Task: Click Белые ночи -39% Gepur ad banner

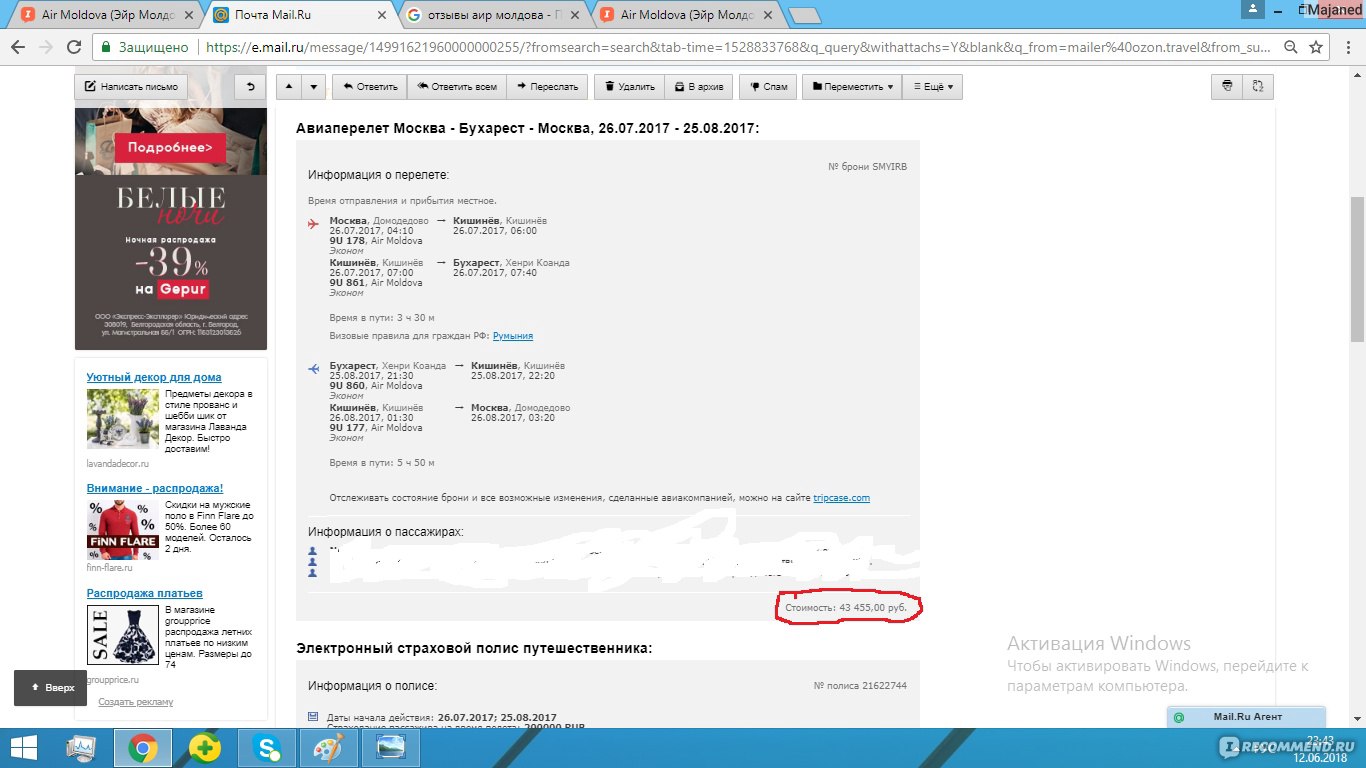Action: (171, 262)
